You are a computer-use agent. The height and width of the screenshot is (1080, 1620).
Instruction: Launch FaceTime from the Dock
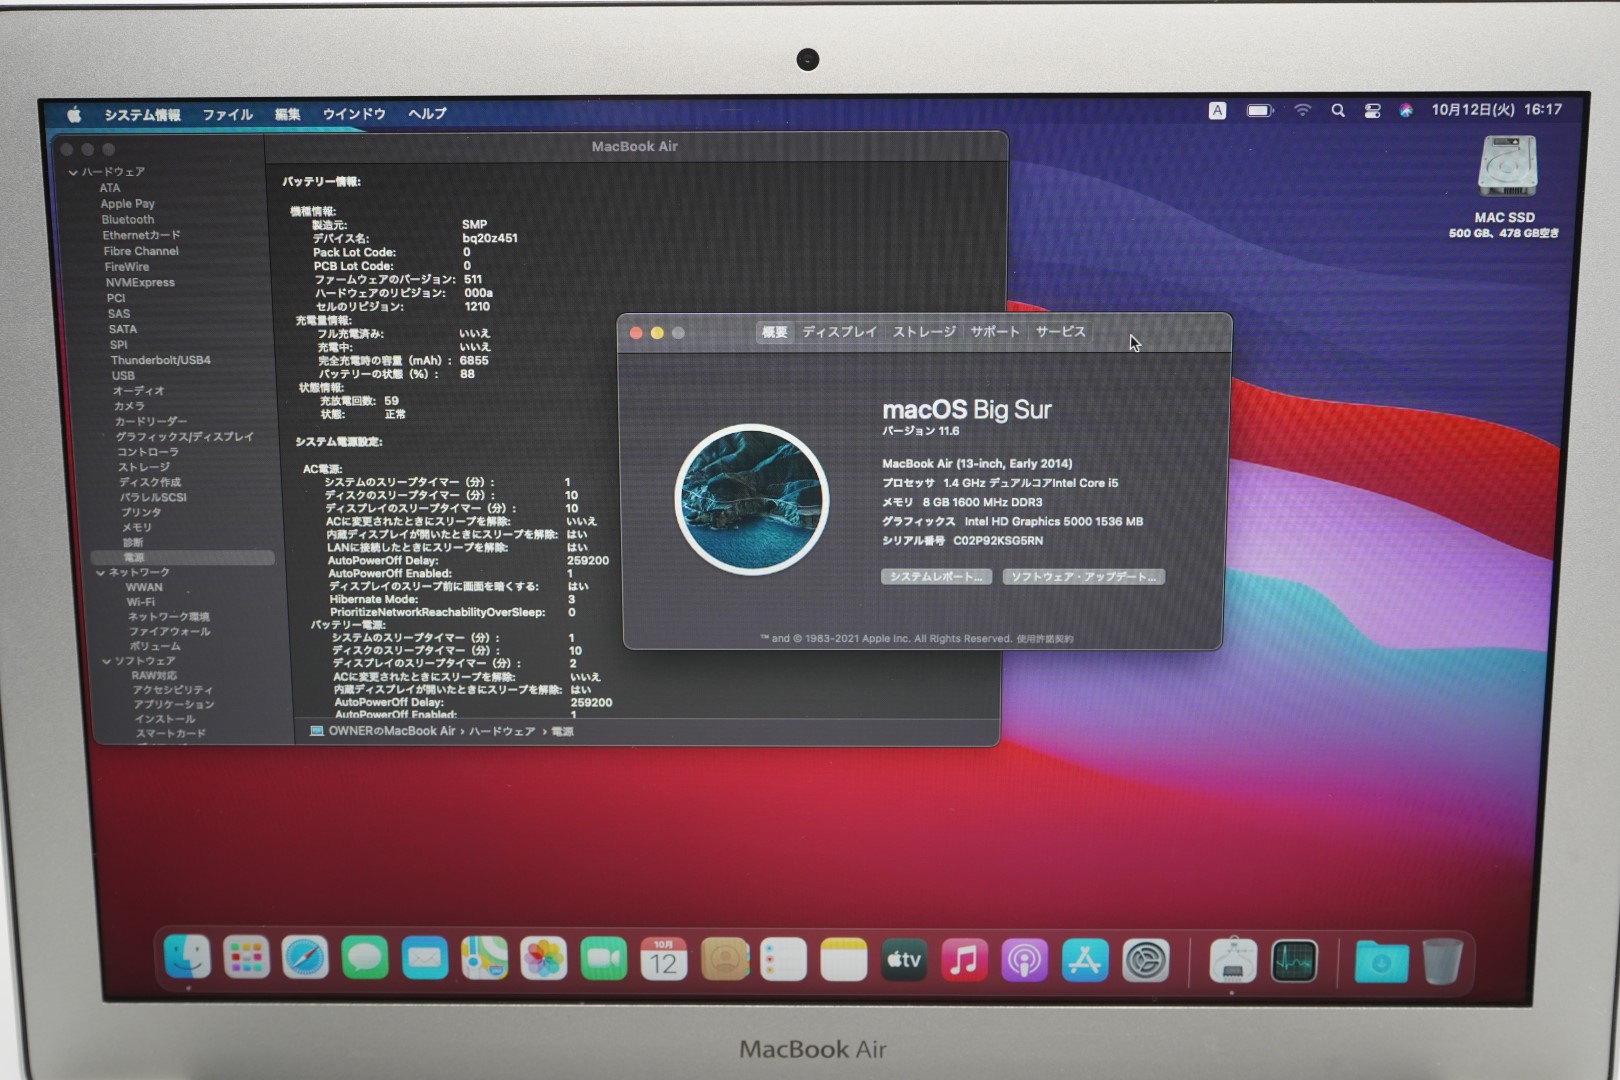[604, 959]
